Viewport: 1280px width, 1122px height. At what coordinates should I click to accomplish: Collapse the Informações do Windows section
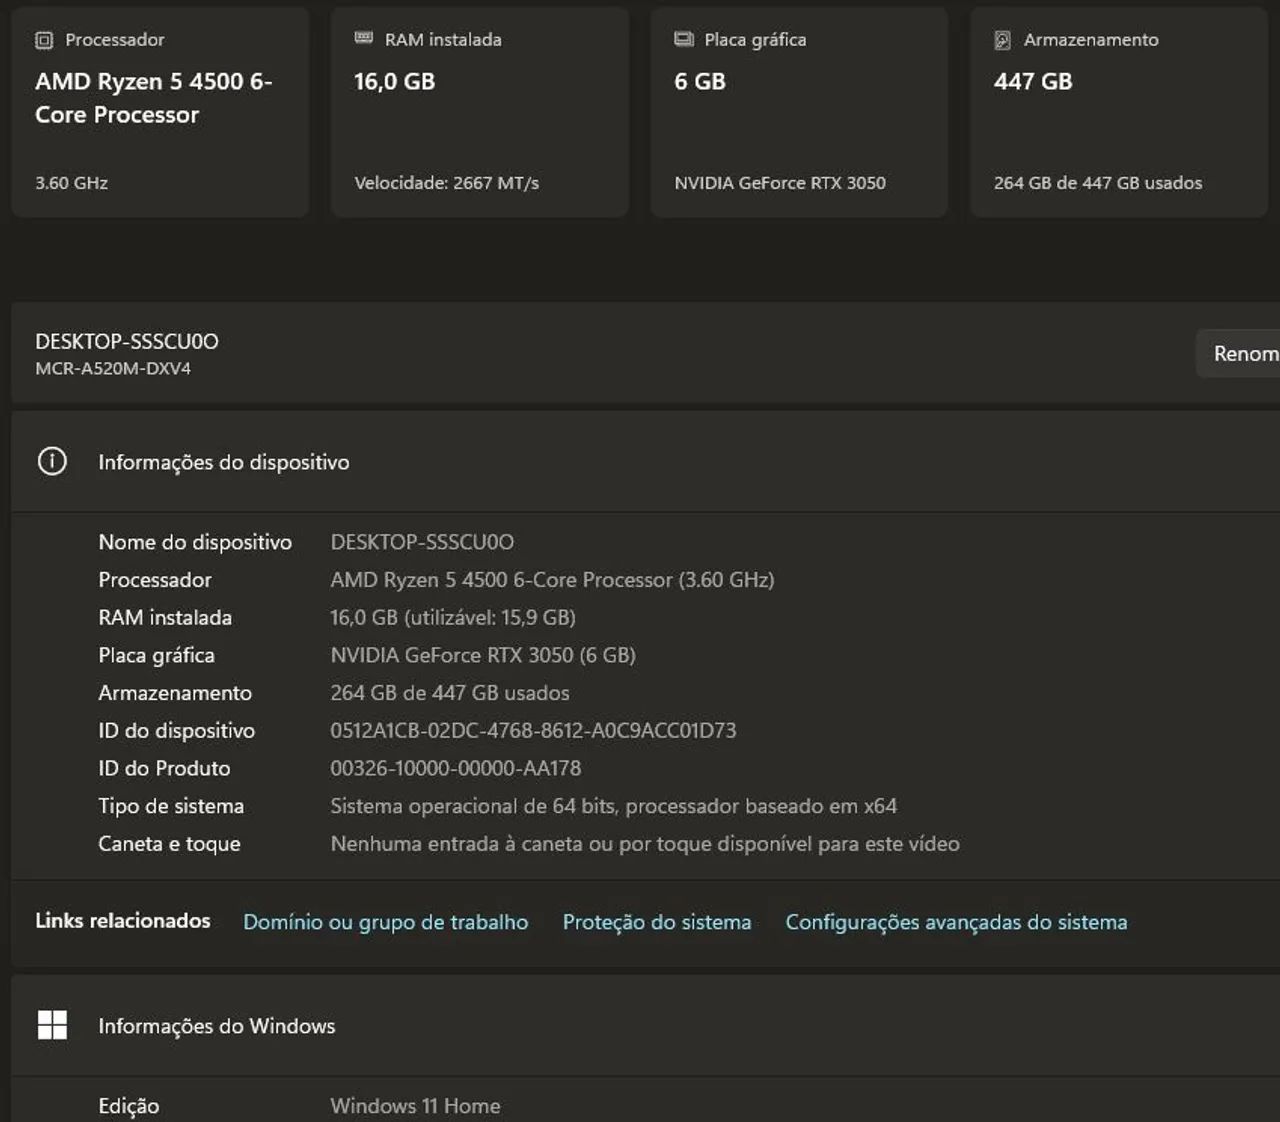click(x=645, y=1026)
